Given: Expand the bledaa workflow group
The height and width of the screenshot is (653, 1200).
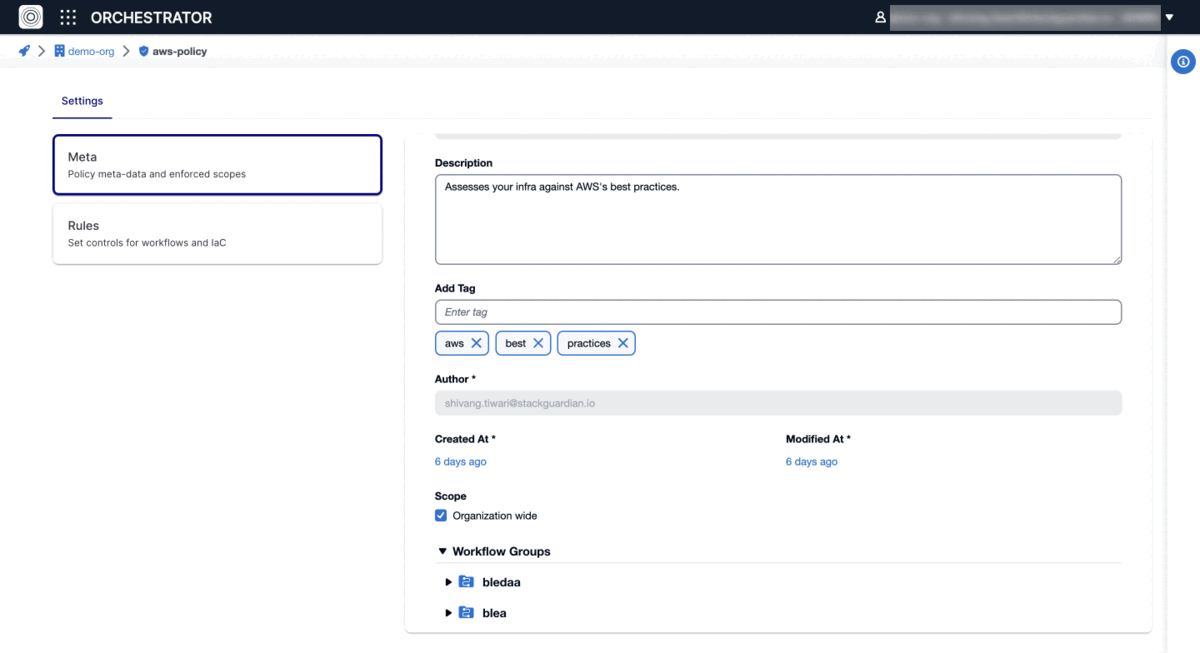Looking at the screenshot, I should (448, 582).
